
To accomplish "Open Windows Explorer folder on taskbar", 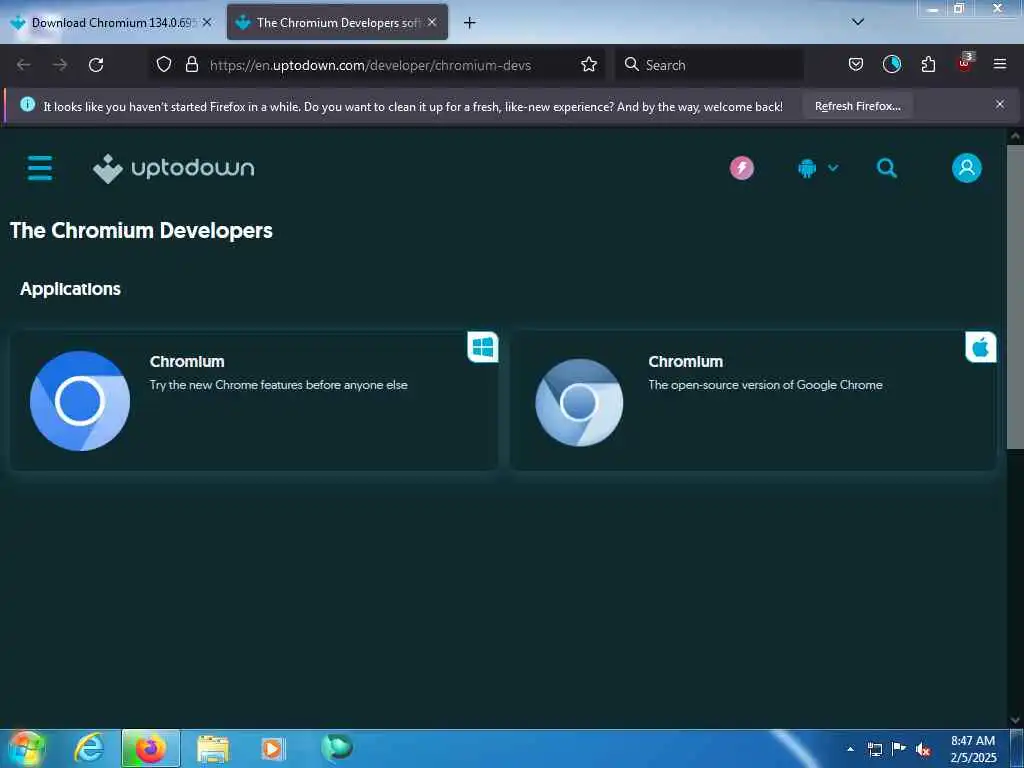I will 213,748.
